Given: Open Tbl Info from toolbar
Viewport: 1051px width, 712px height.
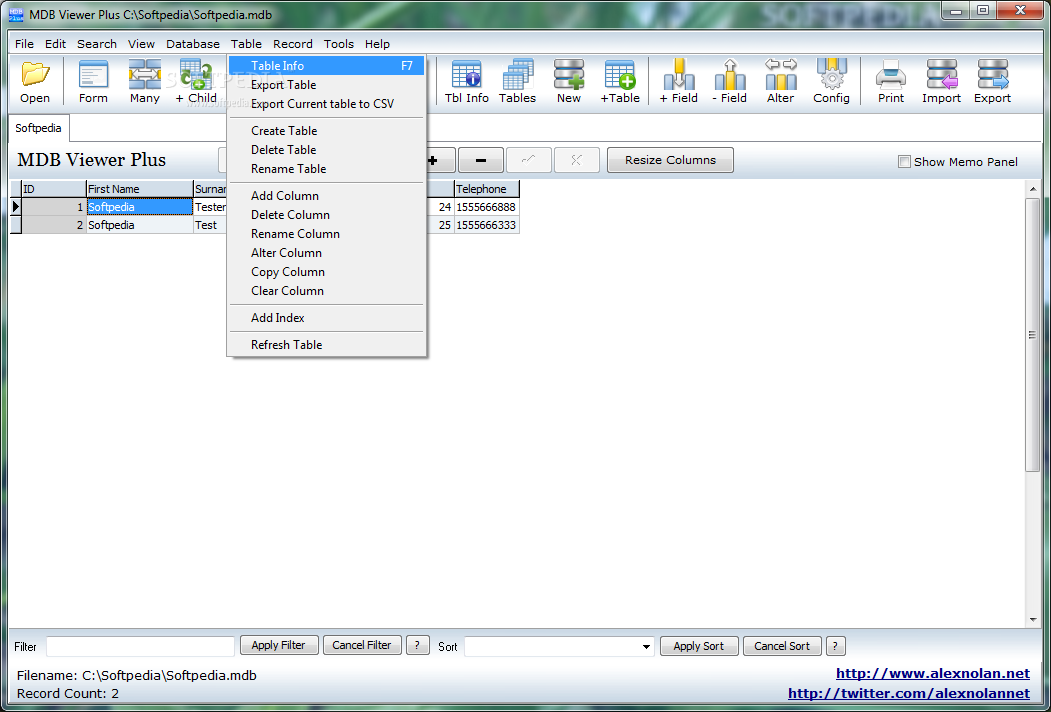Looking at the screenshot, I should [x=467, y=81].
